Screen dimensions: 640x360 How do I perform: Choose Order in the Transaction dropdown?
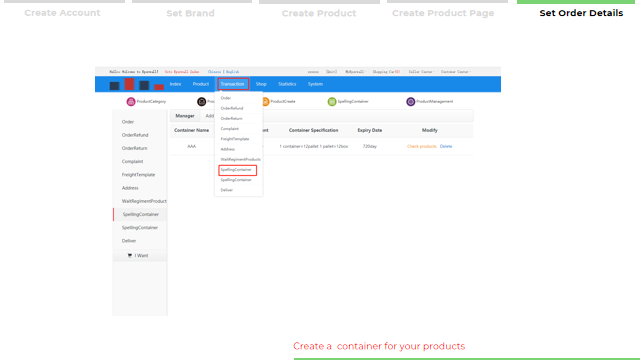(226, 98)
